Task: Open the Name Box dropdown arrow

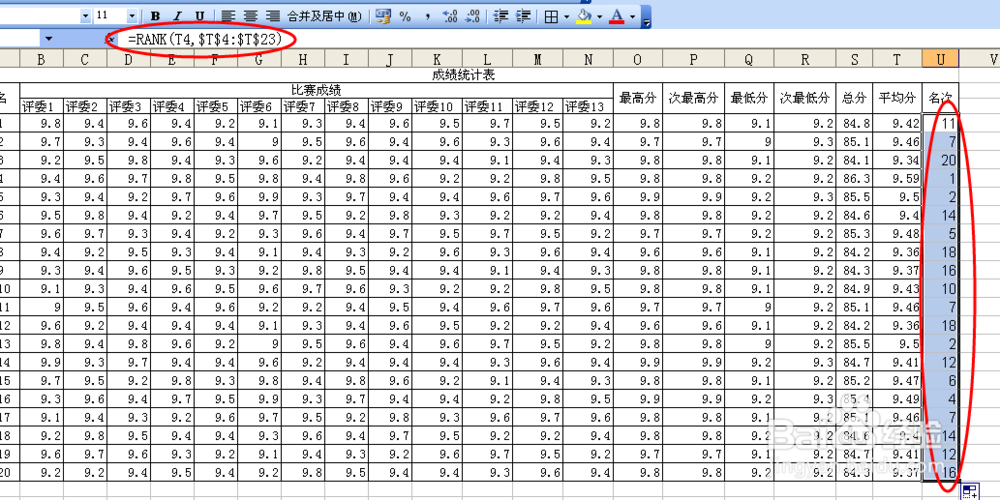Action: (48, 40)
